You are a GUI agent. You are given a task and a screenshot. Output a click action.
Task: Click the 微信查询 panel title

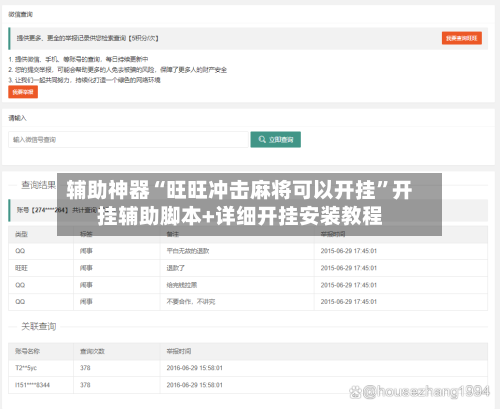pyautogui.click(x=20, y=14)
